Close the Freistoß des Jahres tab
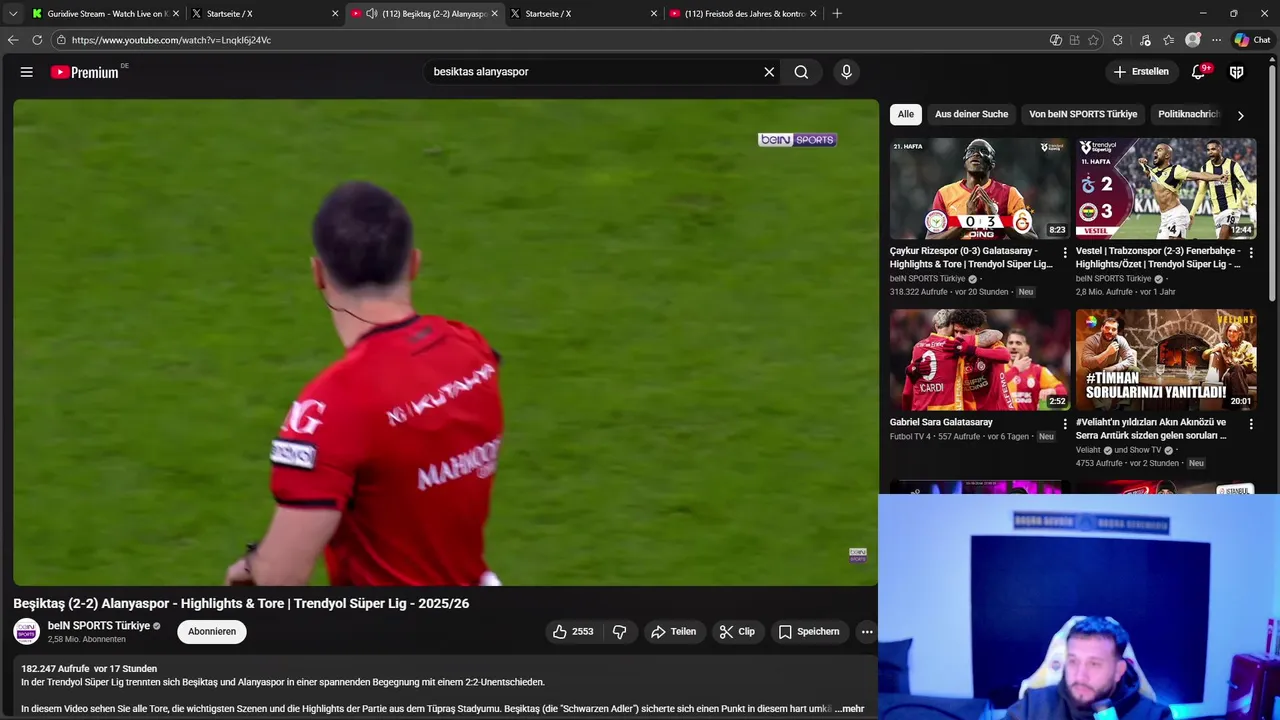 [813, 14]
